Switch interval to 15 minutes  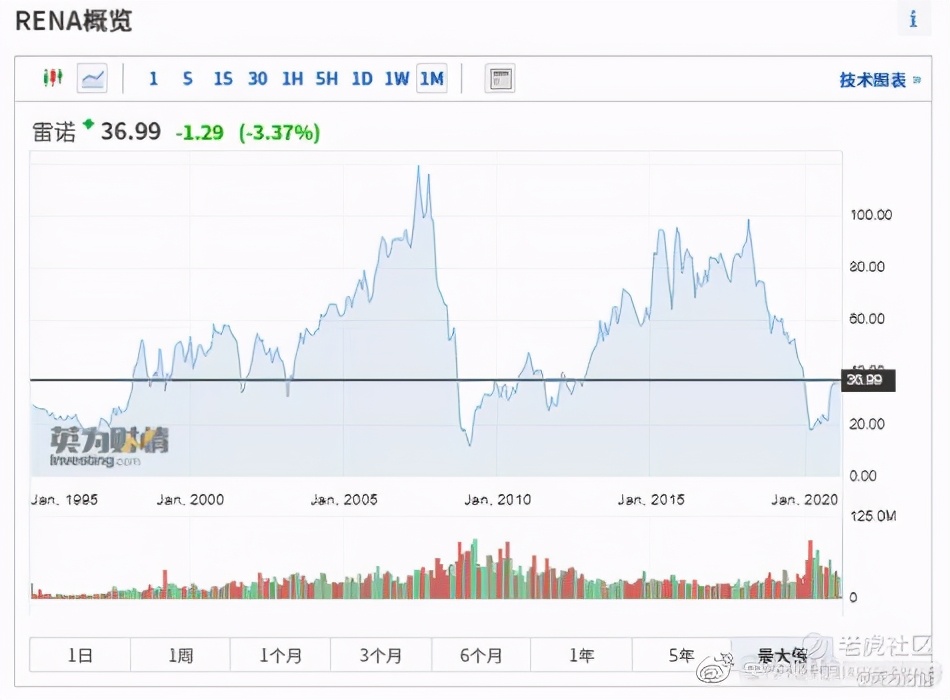223,78
